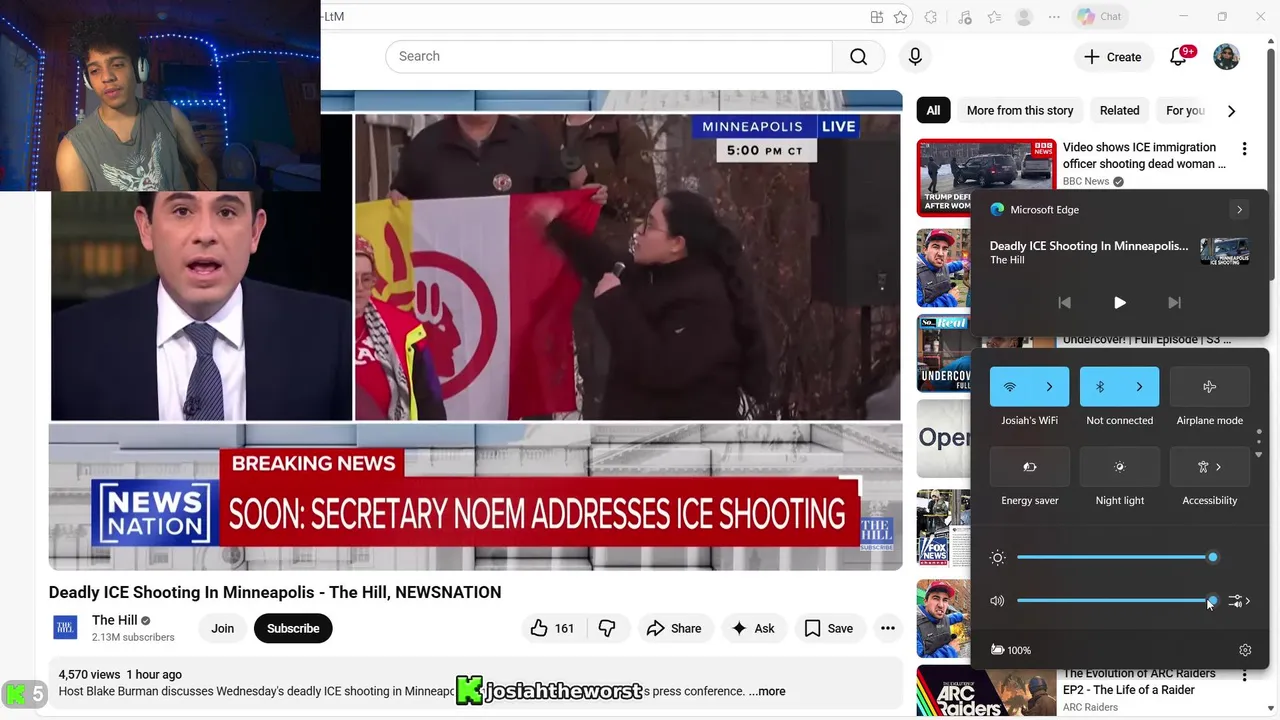Open Edge profile icon in toolbar
Screen dimensions: 1280x720
(x=1024, y=17)
